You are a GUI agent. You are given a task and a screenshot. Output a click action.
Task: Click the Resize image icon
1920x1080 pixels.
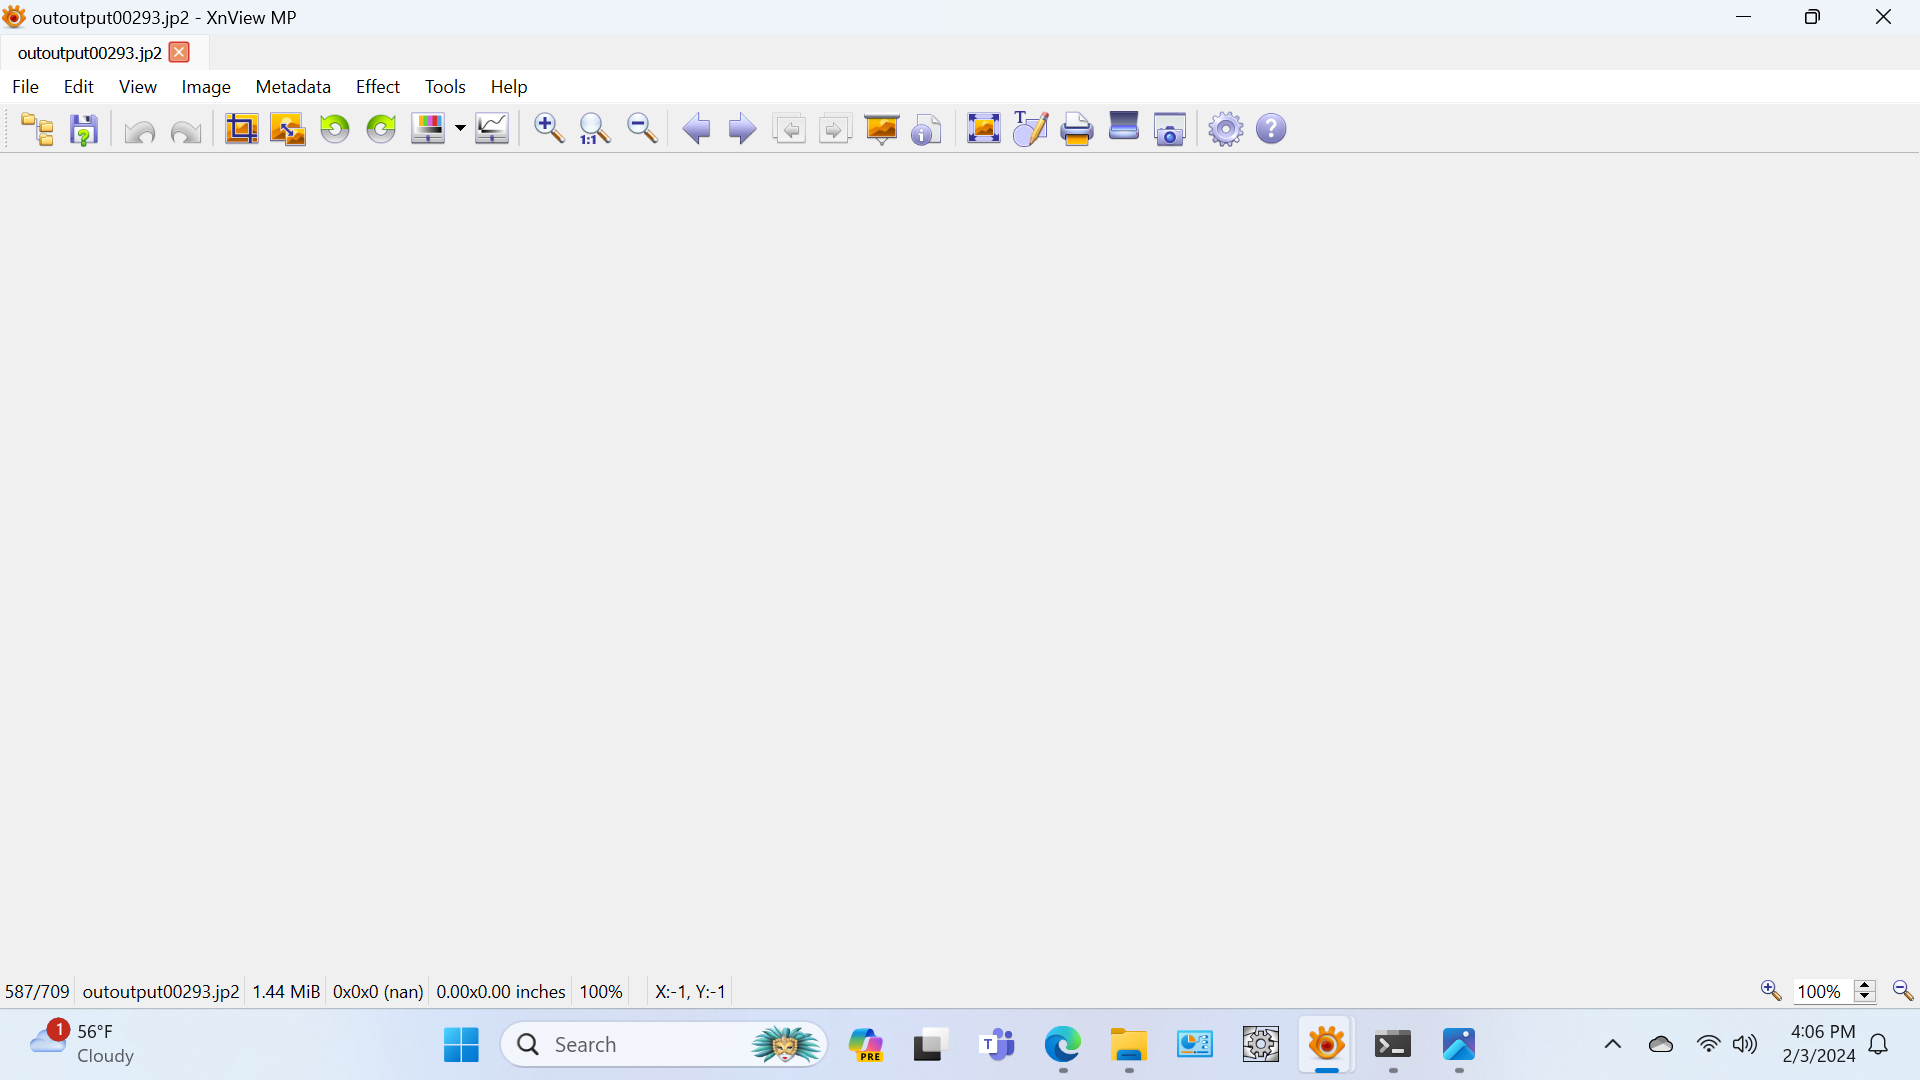288,129
